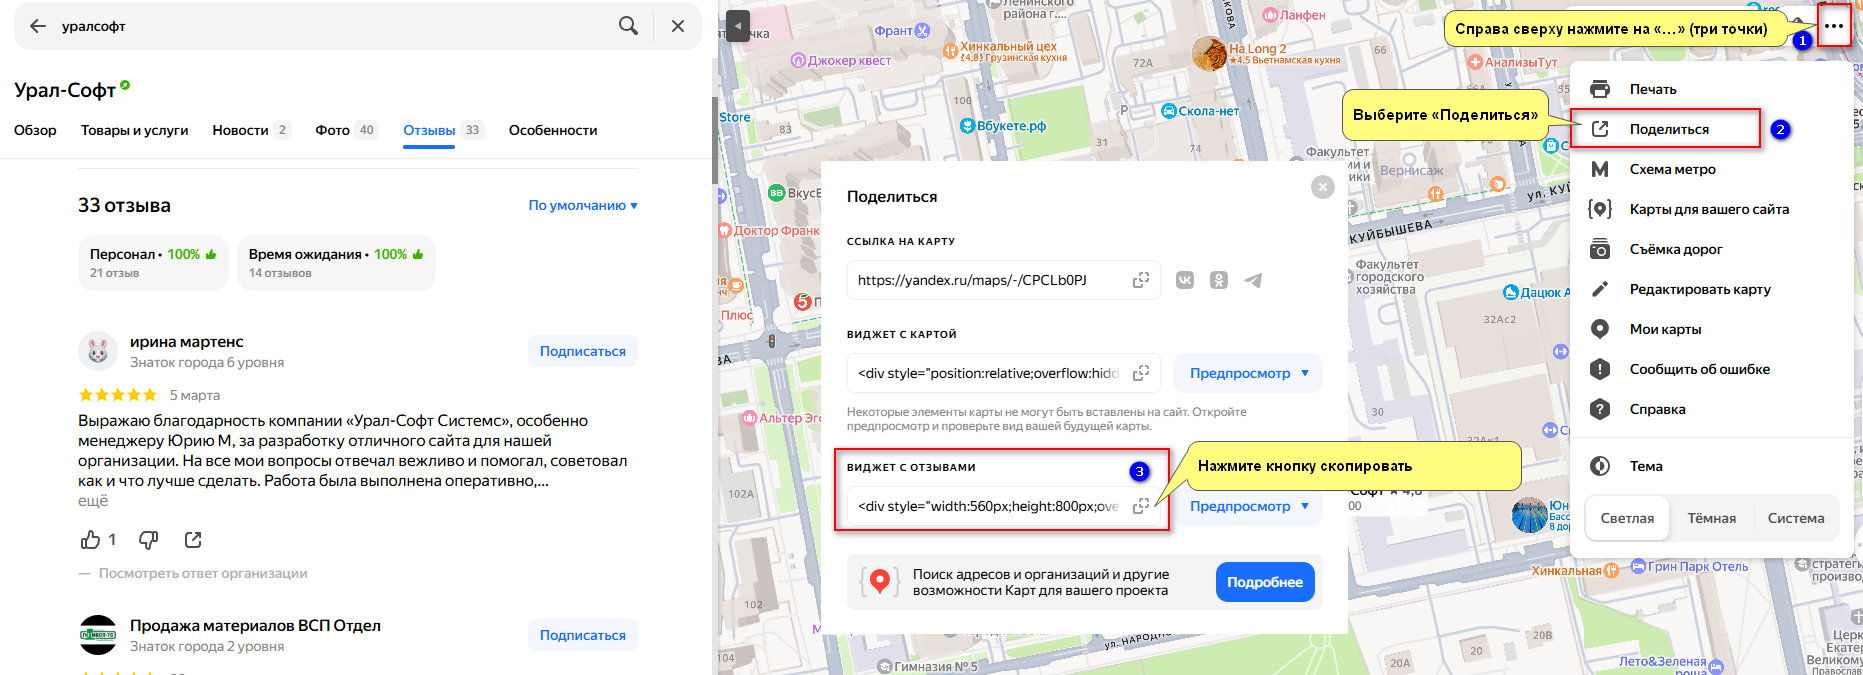Choose the Система theme option
This screenshot has height=675, width=1863.
(1796, 518)
